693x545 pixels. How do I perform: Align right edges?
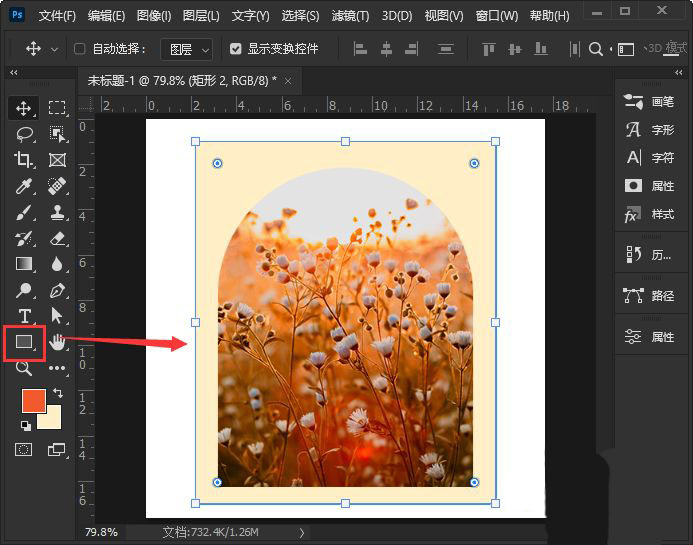pyautogui.click(x=411, y=49)
